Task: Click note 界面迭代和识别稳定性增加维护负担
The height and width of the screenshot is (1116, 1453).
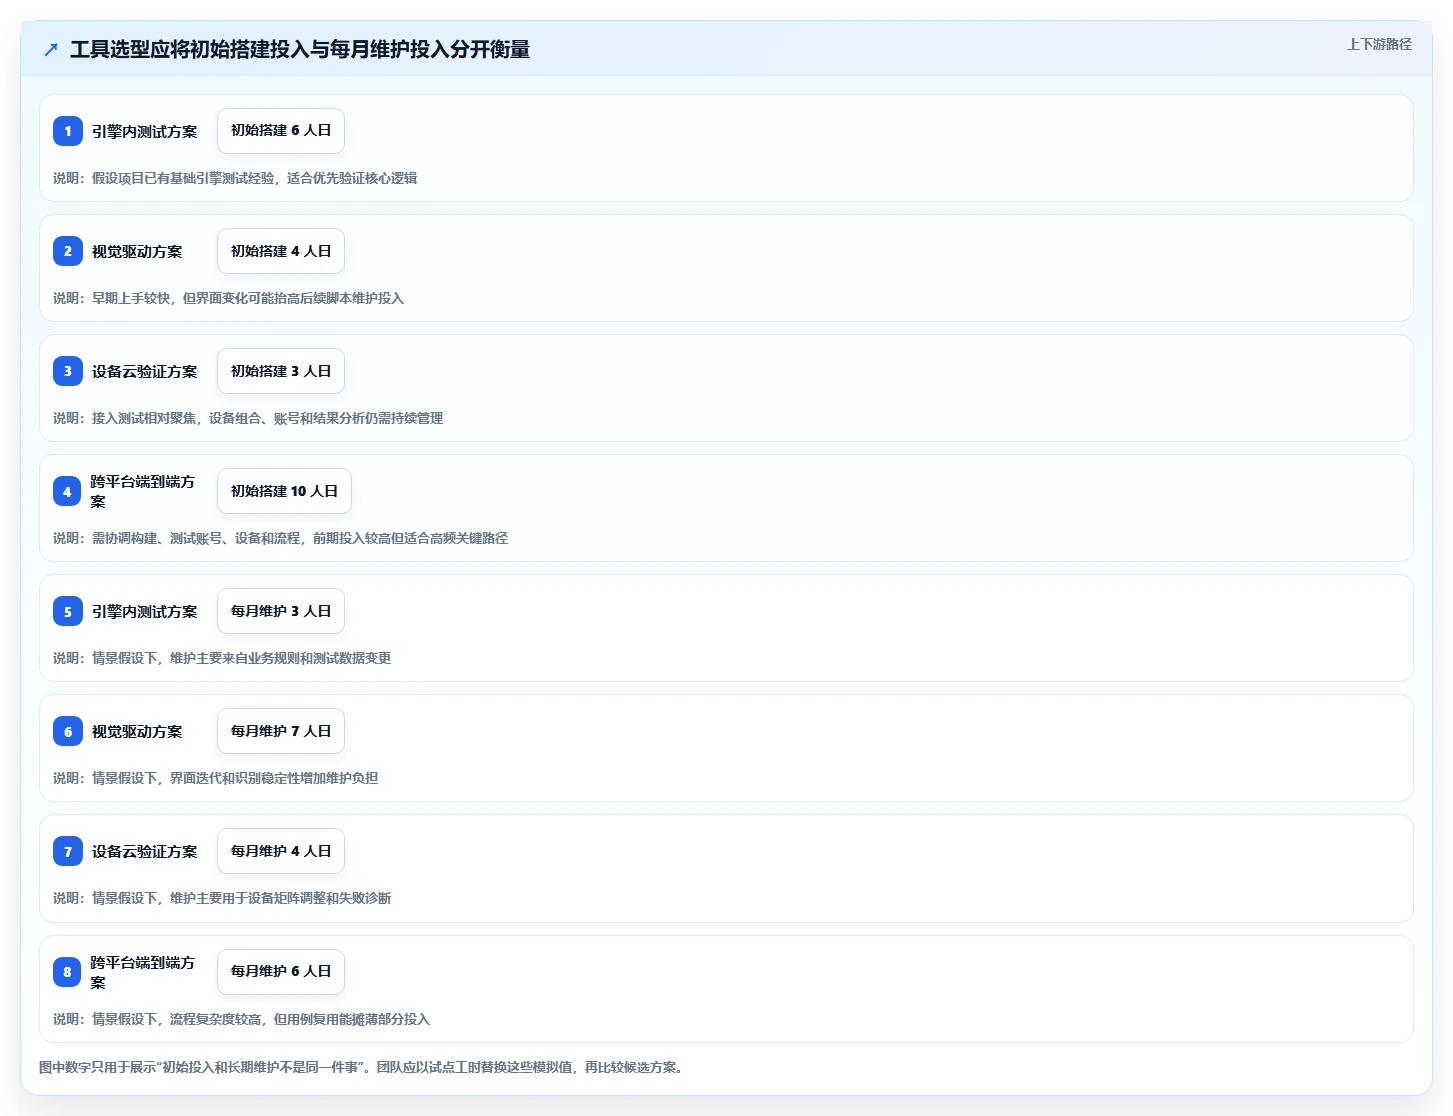Action: click(x=215, y=778)
